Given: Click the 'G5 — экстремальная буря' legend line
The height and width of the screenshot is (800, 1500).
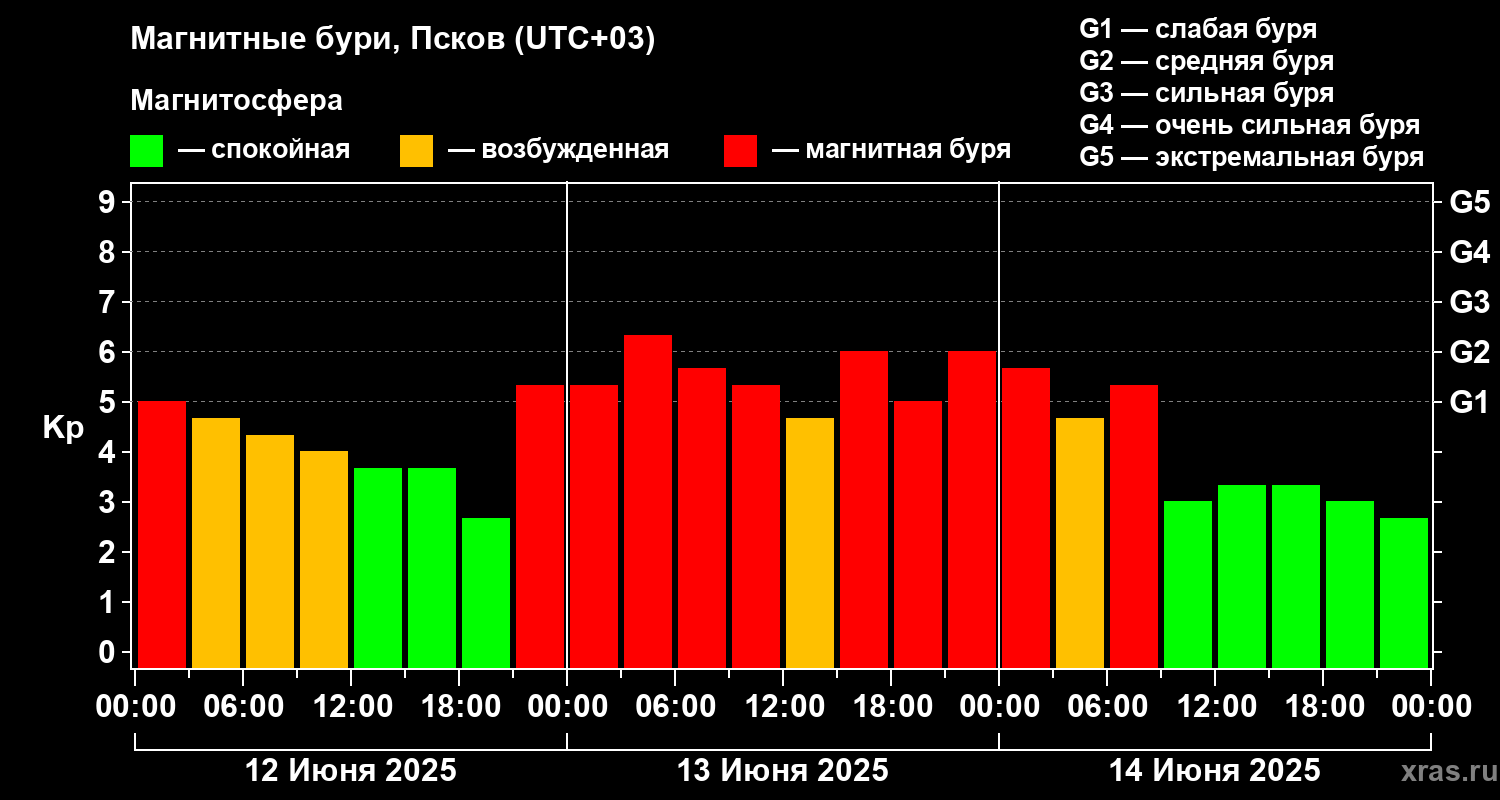Looking at the screenshot, I should coord(1252,157).
